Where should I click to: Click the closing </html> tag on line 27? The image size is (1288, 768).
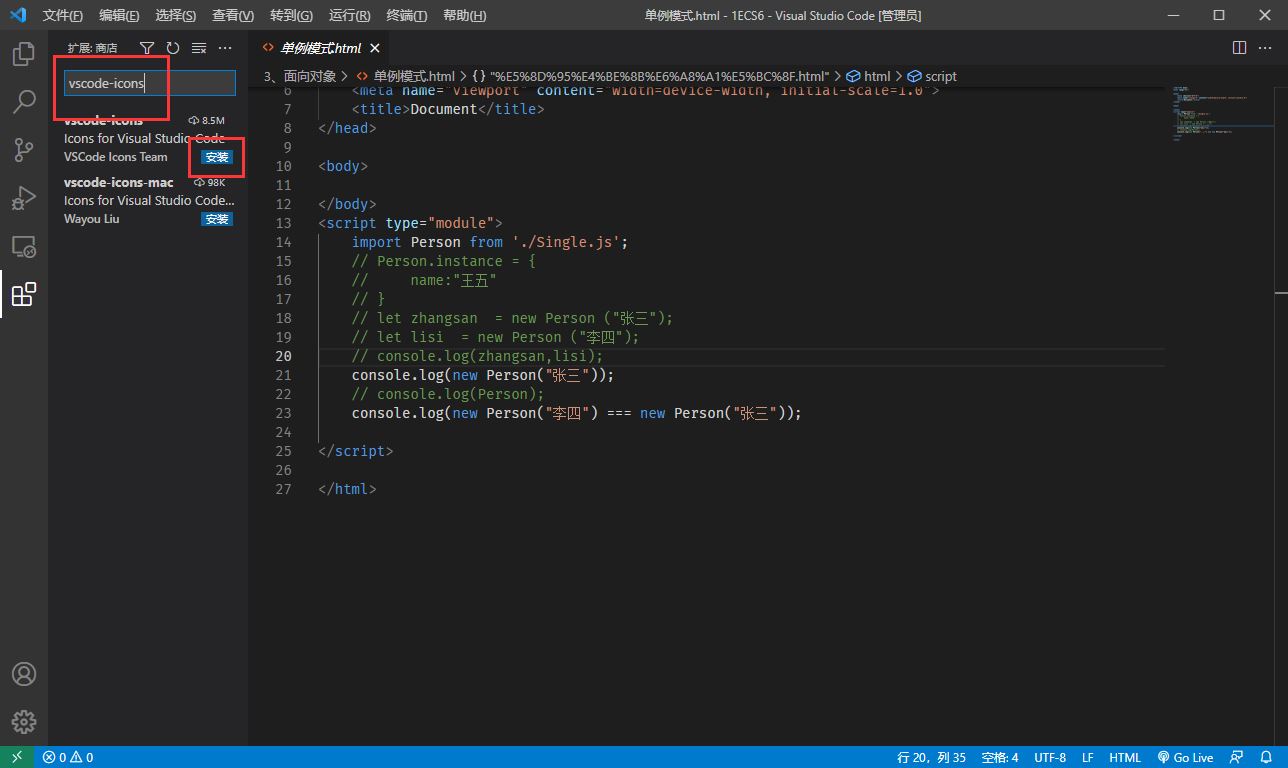coord(348,489)
